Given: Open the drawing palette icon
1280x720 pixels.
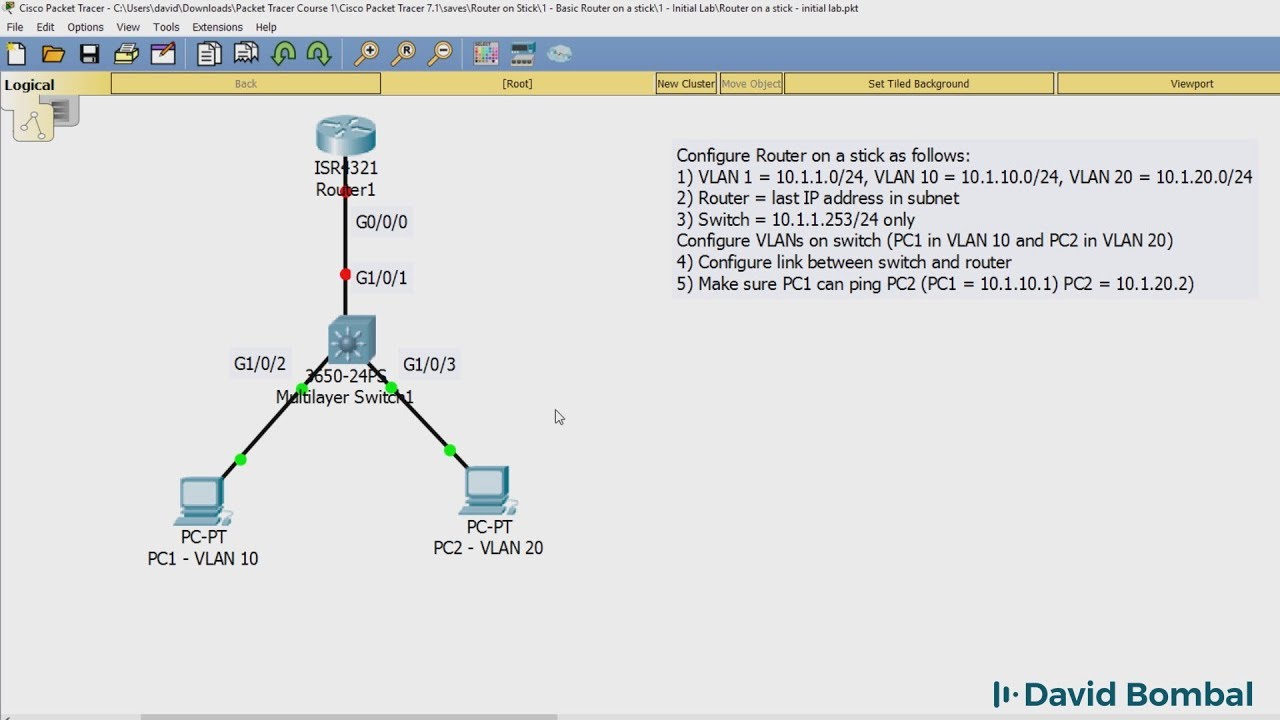Looking at the screenshot, I should click(x=486, y=54).
